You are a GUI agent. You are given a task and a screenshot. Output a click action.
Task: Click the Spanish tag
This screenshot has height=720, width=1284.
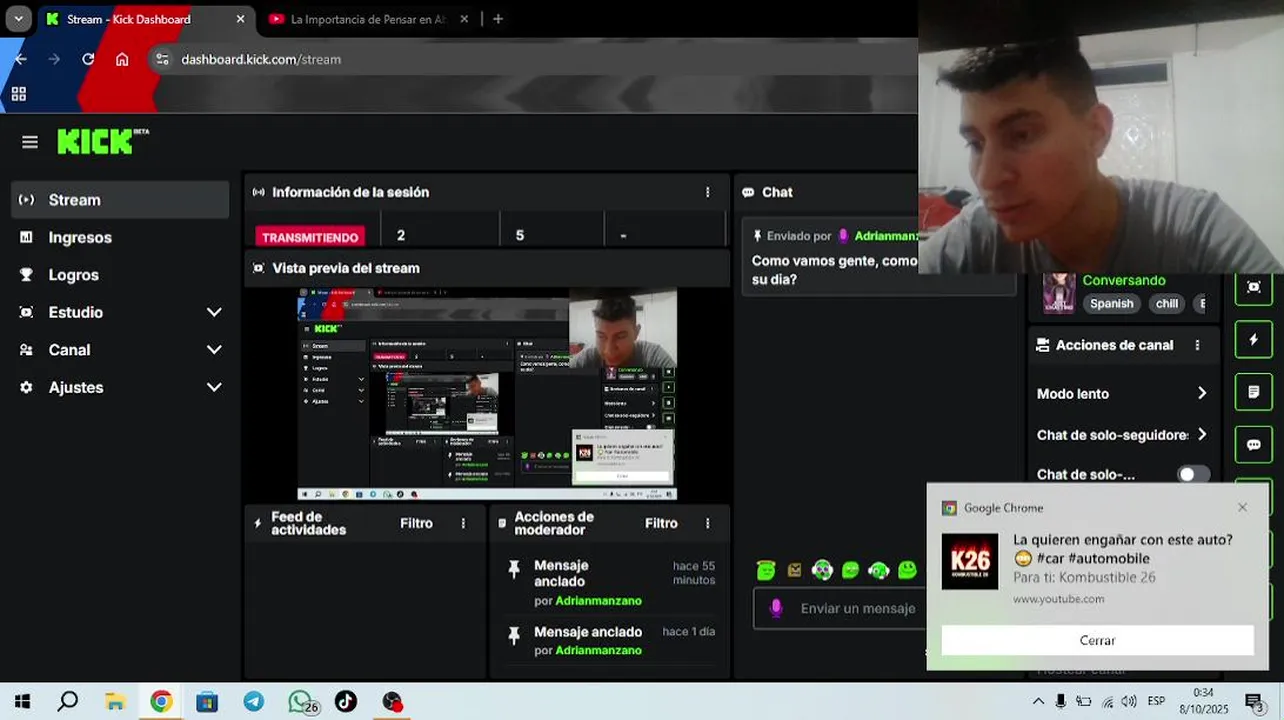click(x=1112, y=304)
